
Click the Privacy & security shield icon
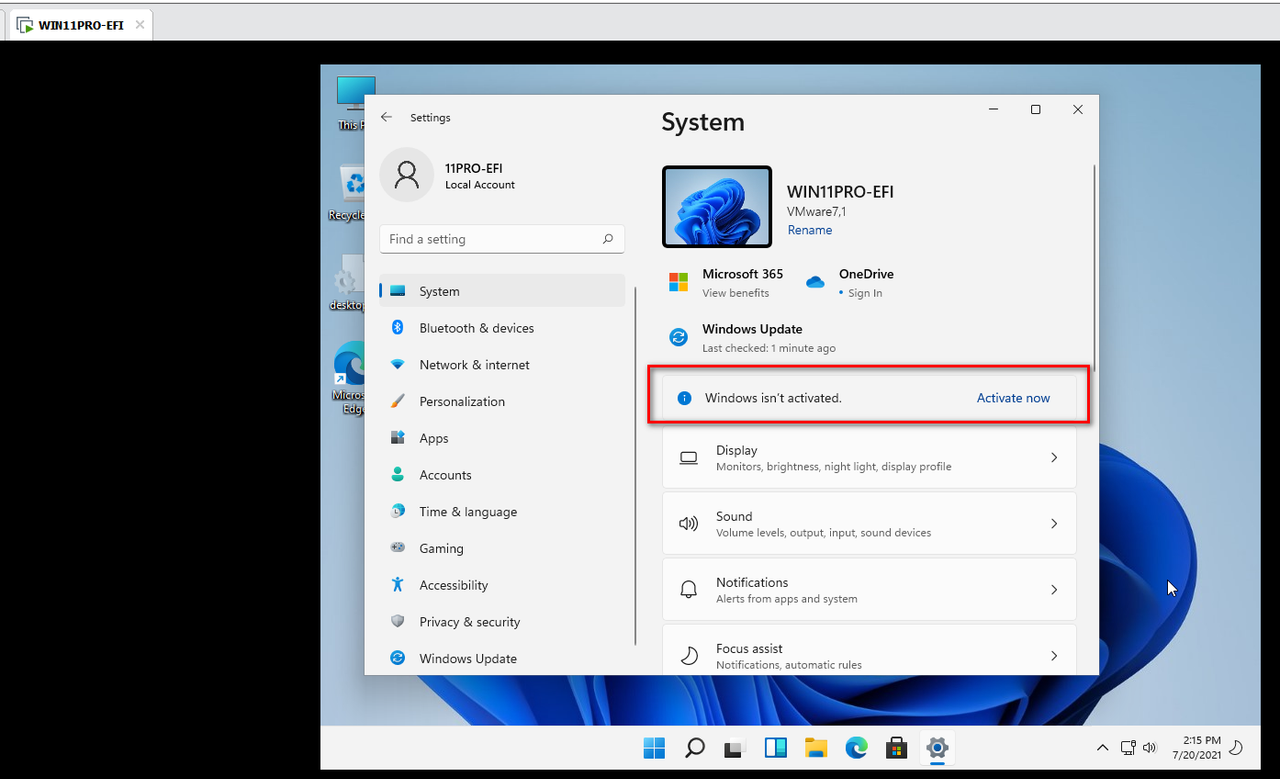click(x=397, y=621)
